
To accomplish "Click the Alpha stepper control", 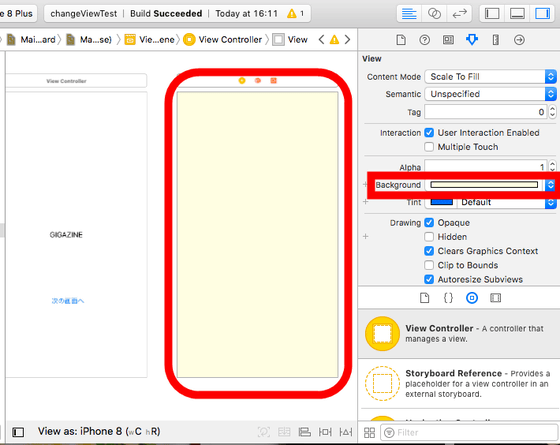I will (552, 166).
